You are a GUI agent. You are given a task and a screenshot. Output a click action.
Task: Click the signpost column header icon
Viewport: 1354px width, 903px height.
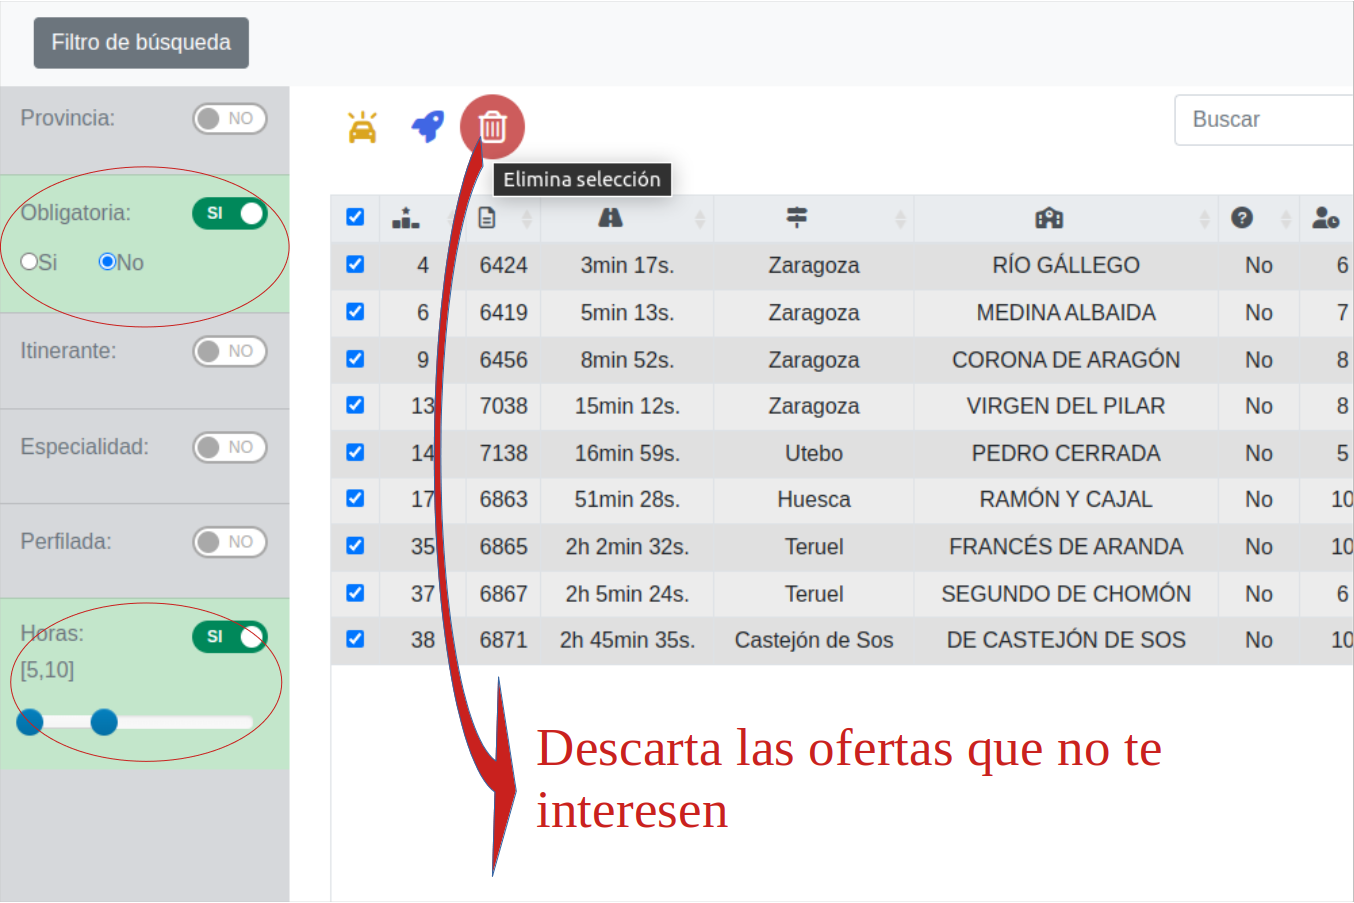[797, 216]
